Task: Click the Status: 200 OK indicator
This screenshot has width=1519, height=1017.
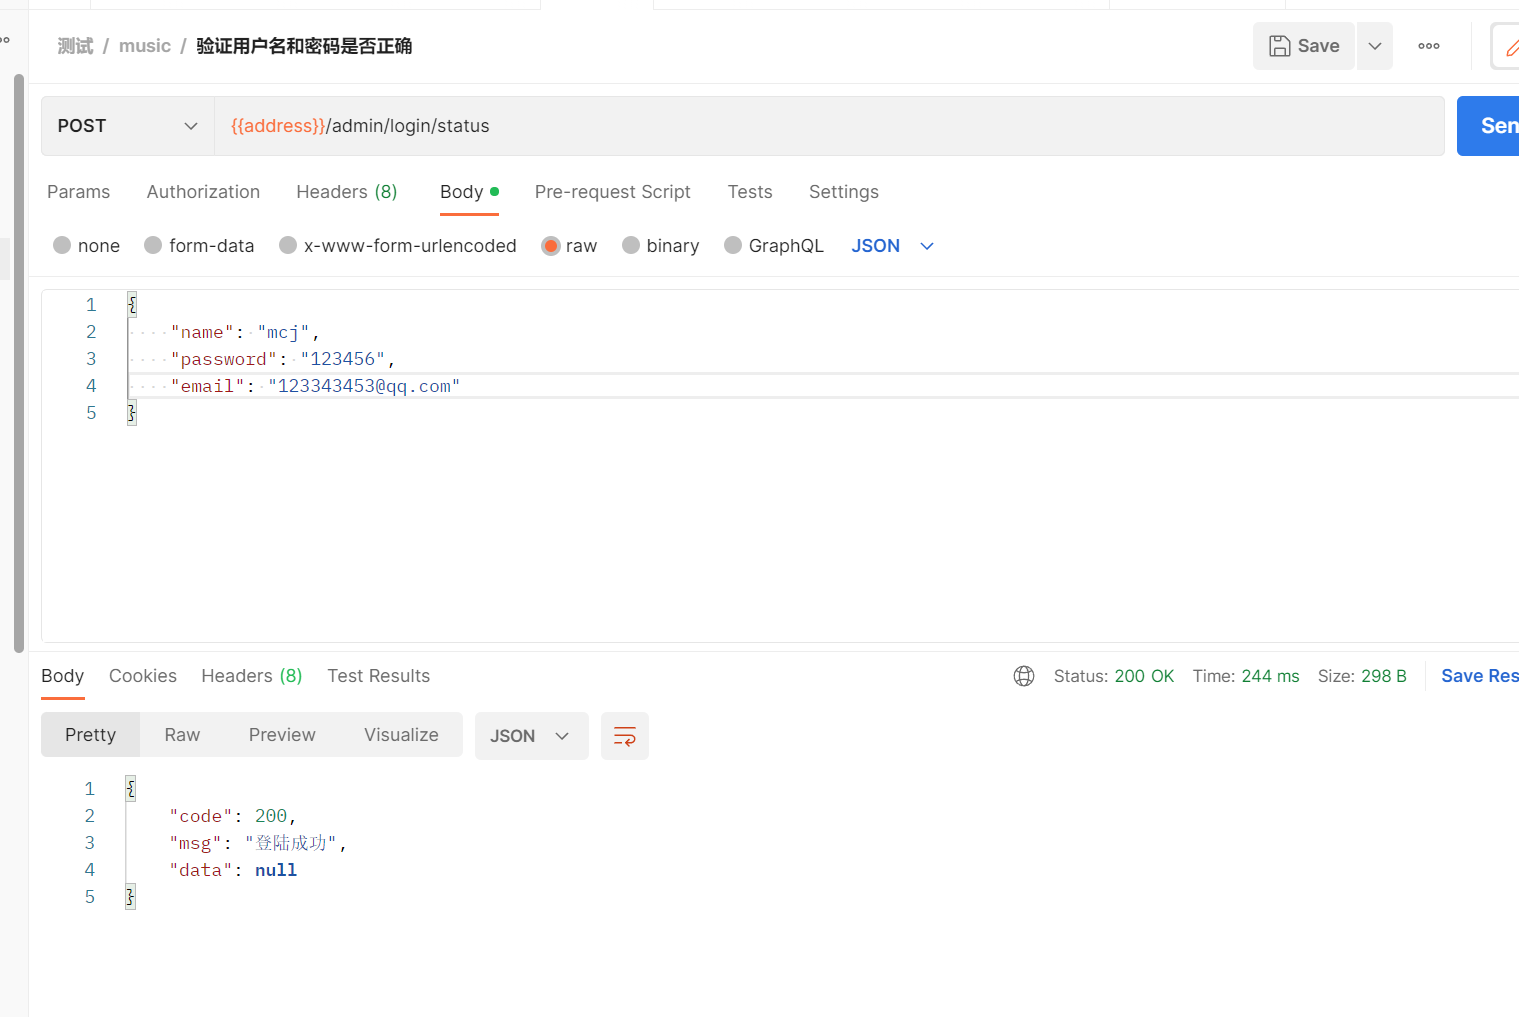Action: click(1114, 676)
